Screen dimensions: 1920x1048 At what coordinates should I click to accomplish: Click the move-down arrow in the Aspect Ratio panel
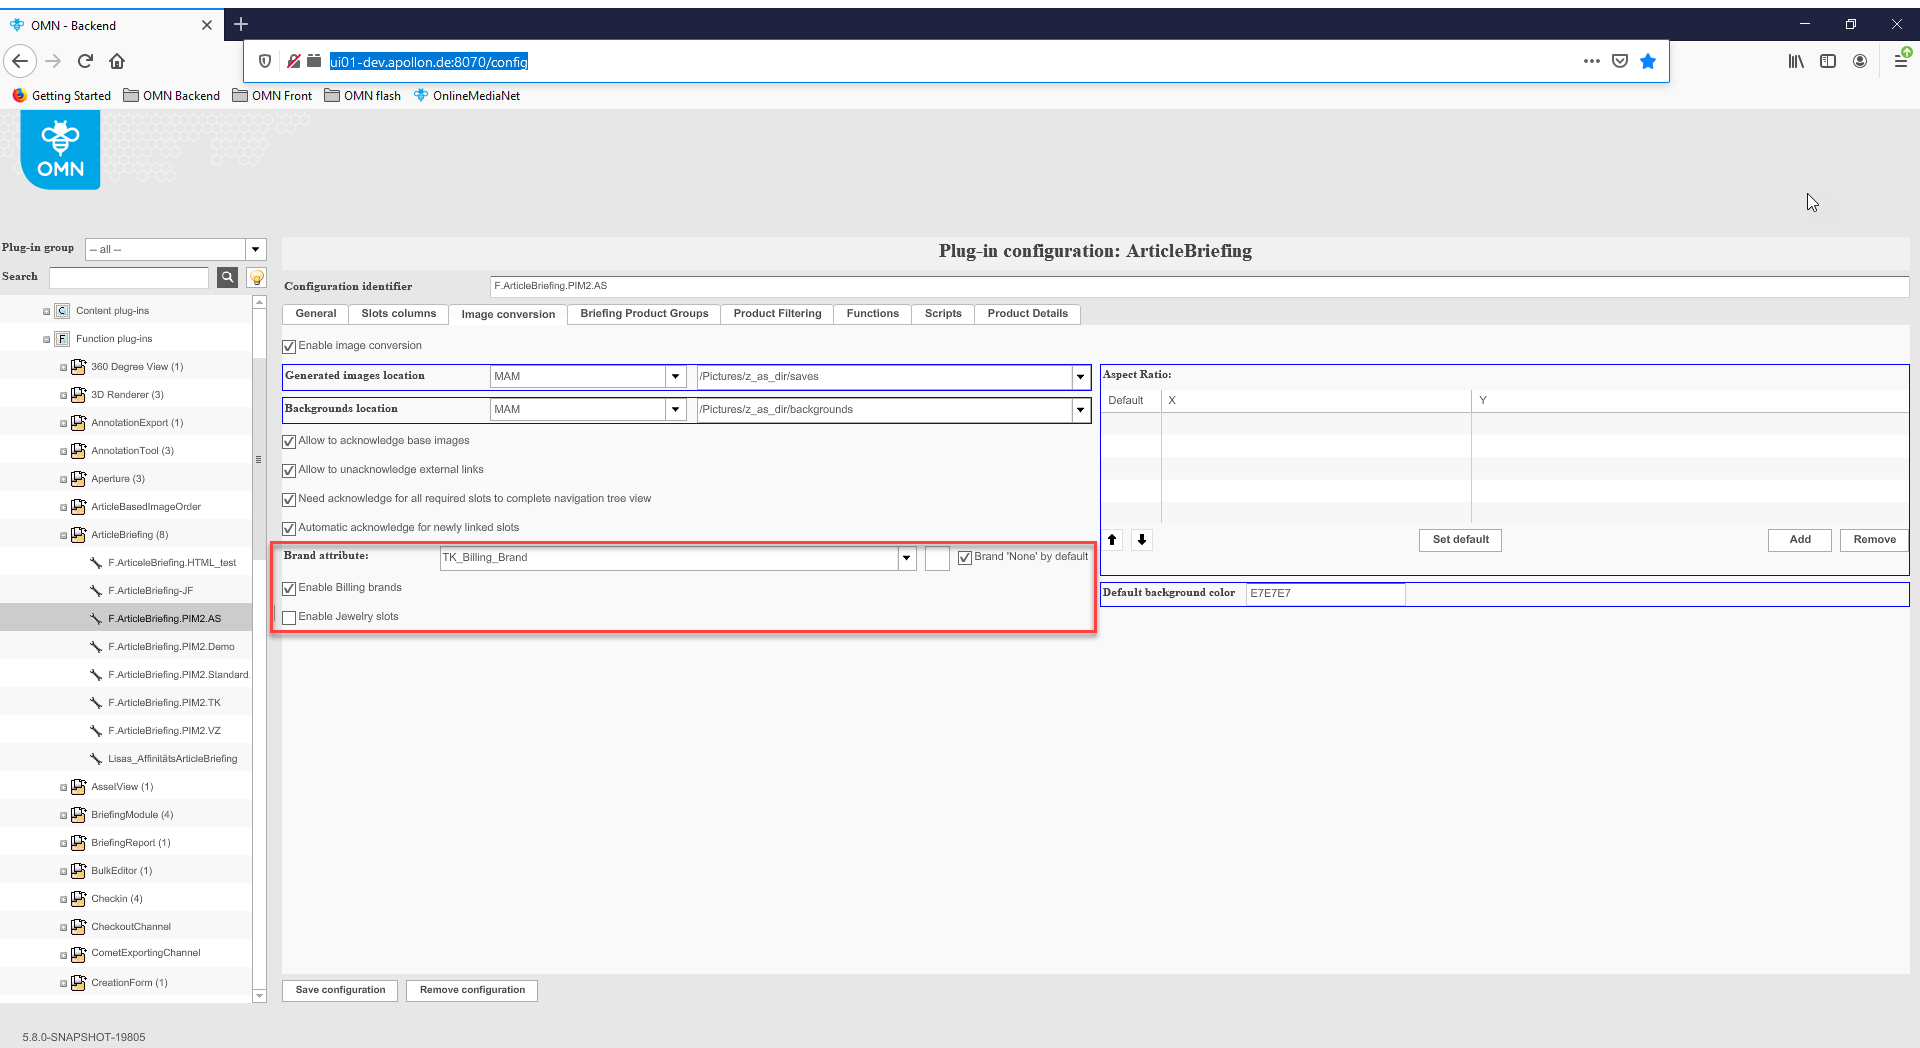click(x=1141, y=539)
